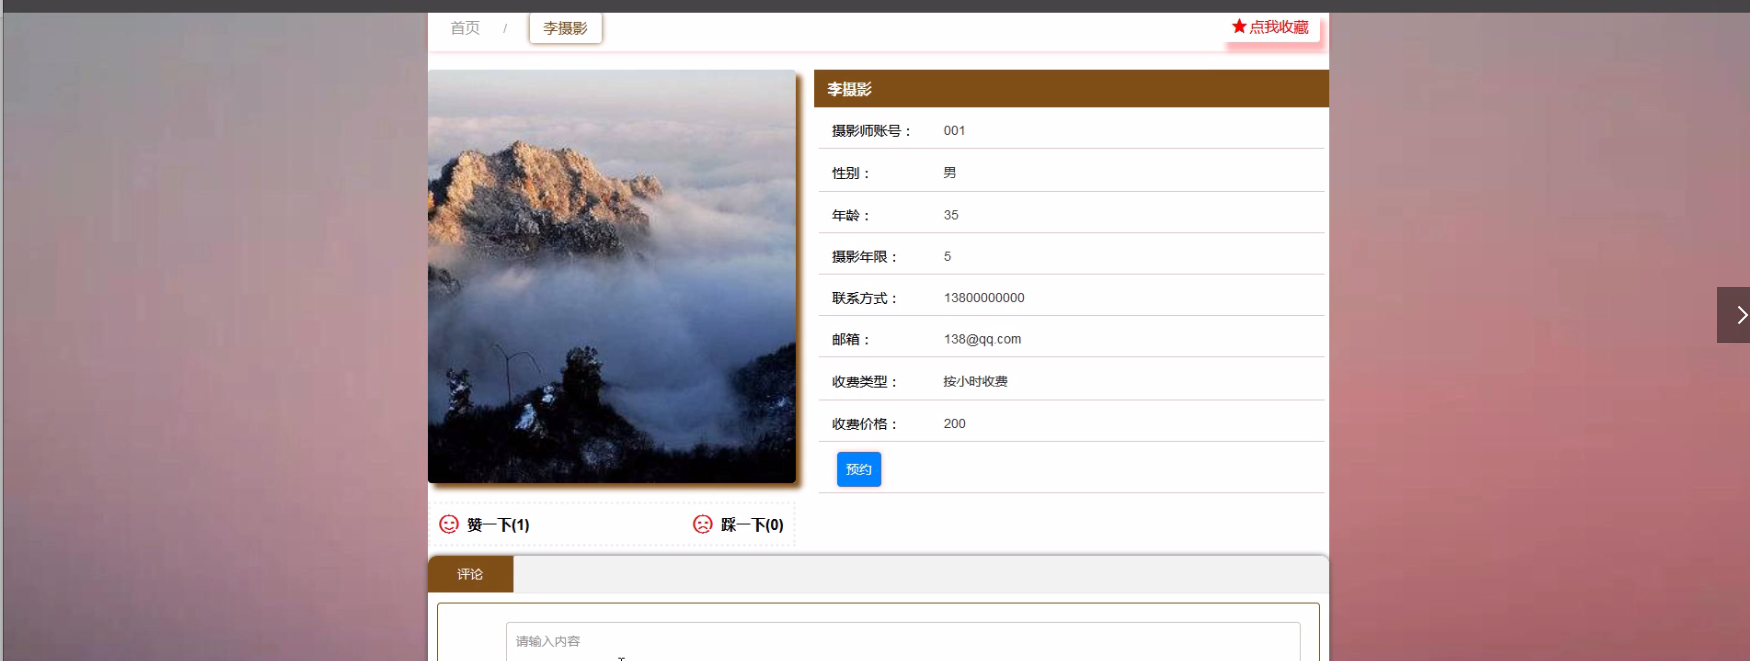Click the 按小时收费 charge type value
This screenshot has width=1750, height=661.
pyautogui.click(x=975, y=381)
